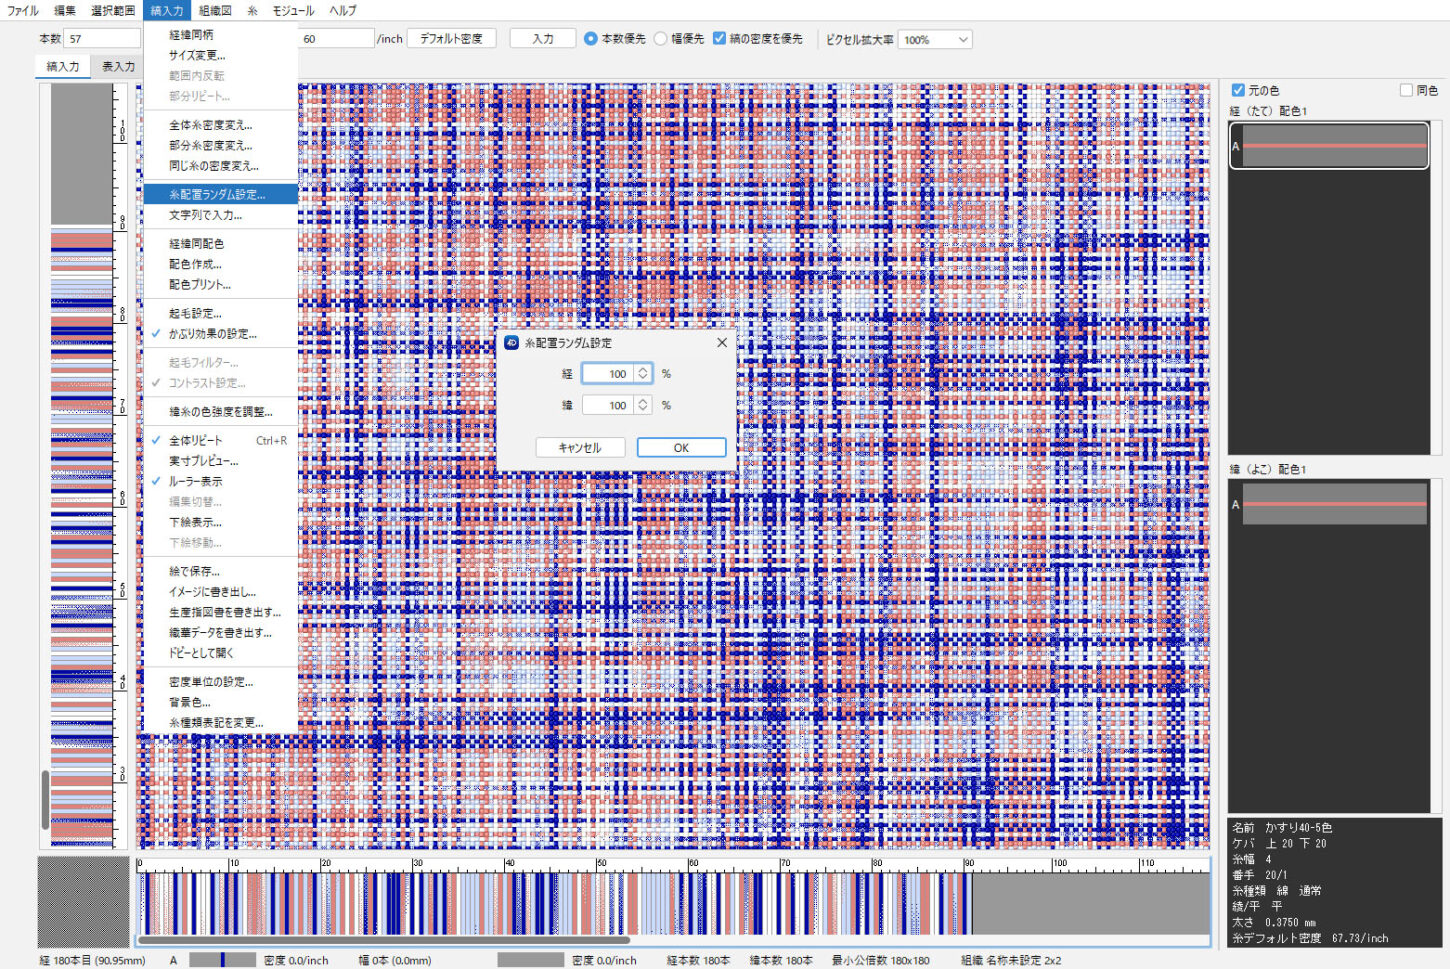Click the 4D app icon in dialog title
The image size is (1450, 969).
pyautogui.click(x=512, y=343)
